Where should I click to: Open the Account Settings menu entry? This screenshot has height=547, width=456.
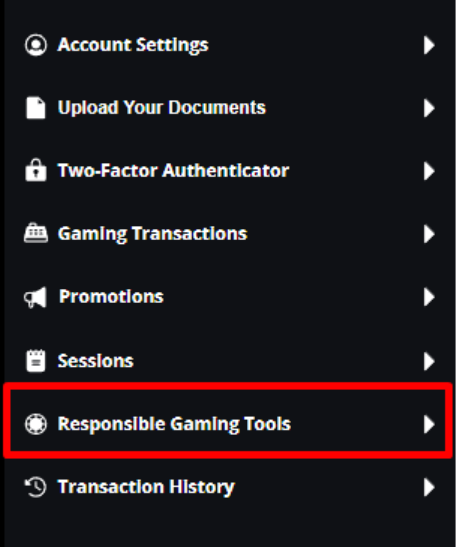229,45
